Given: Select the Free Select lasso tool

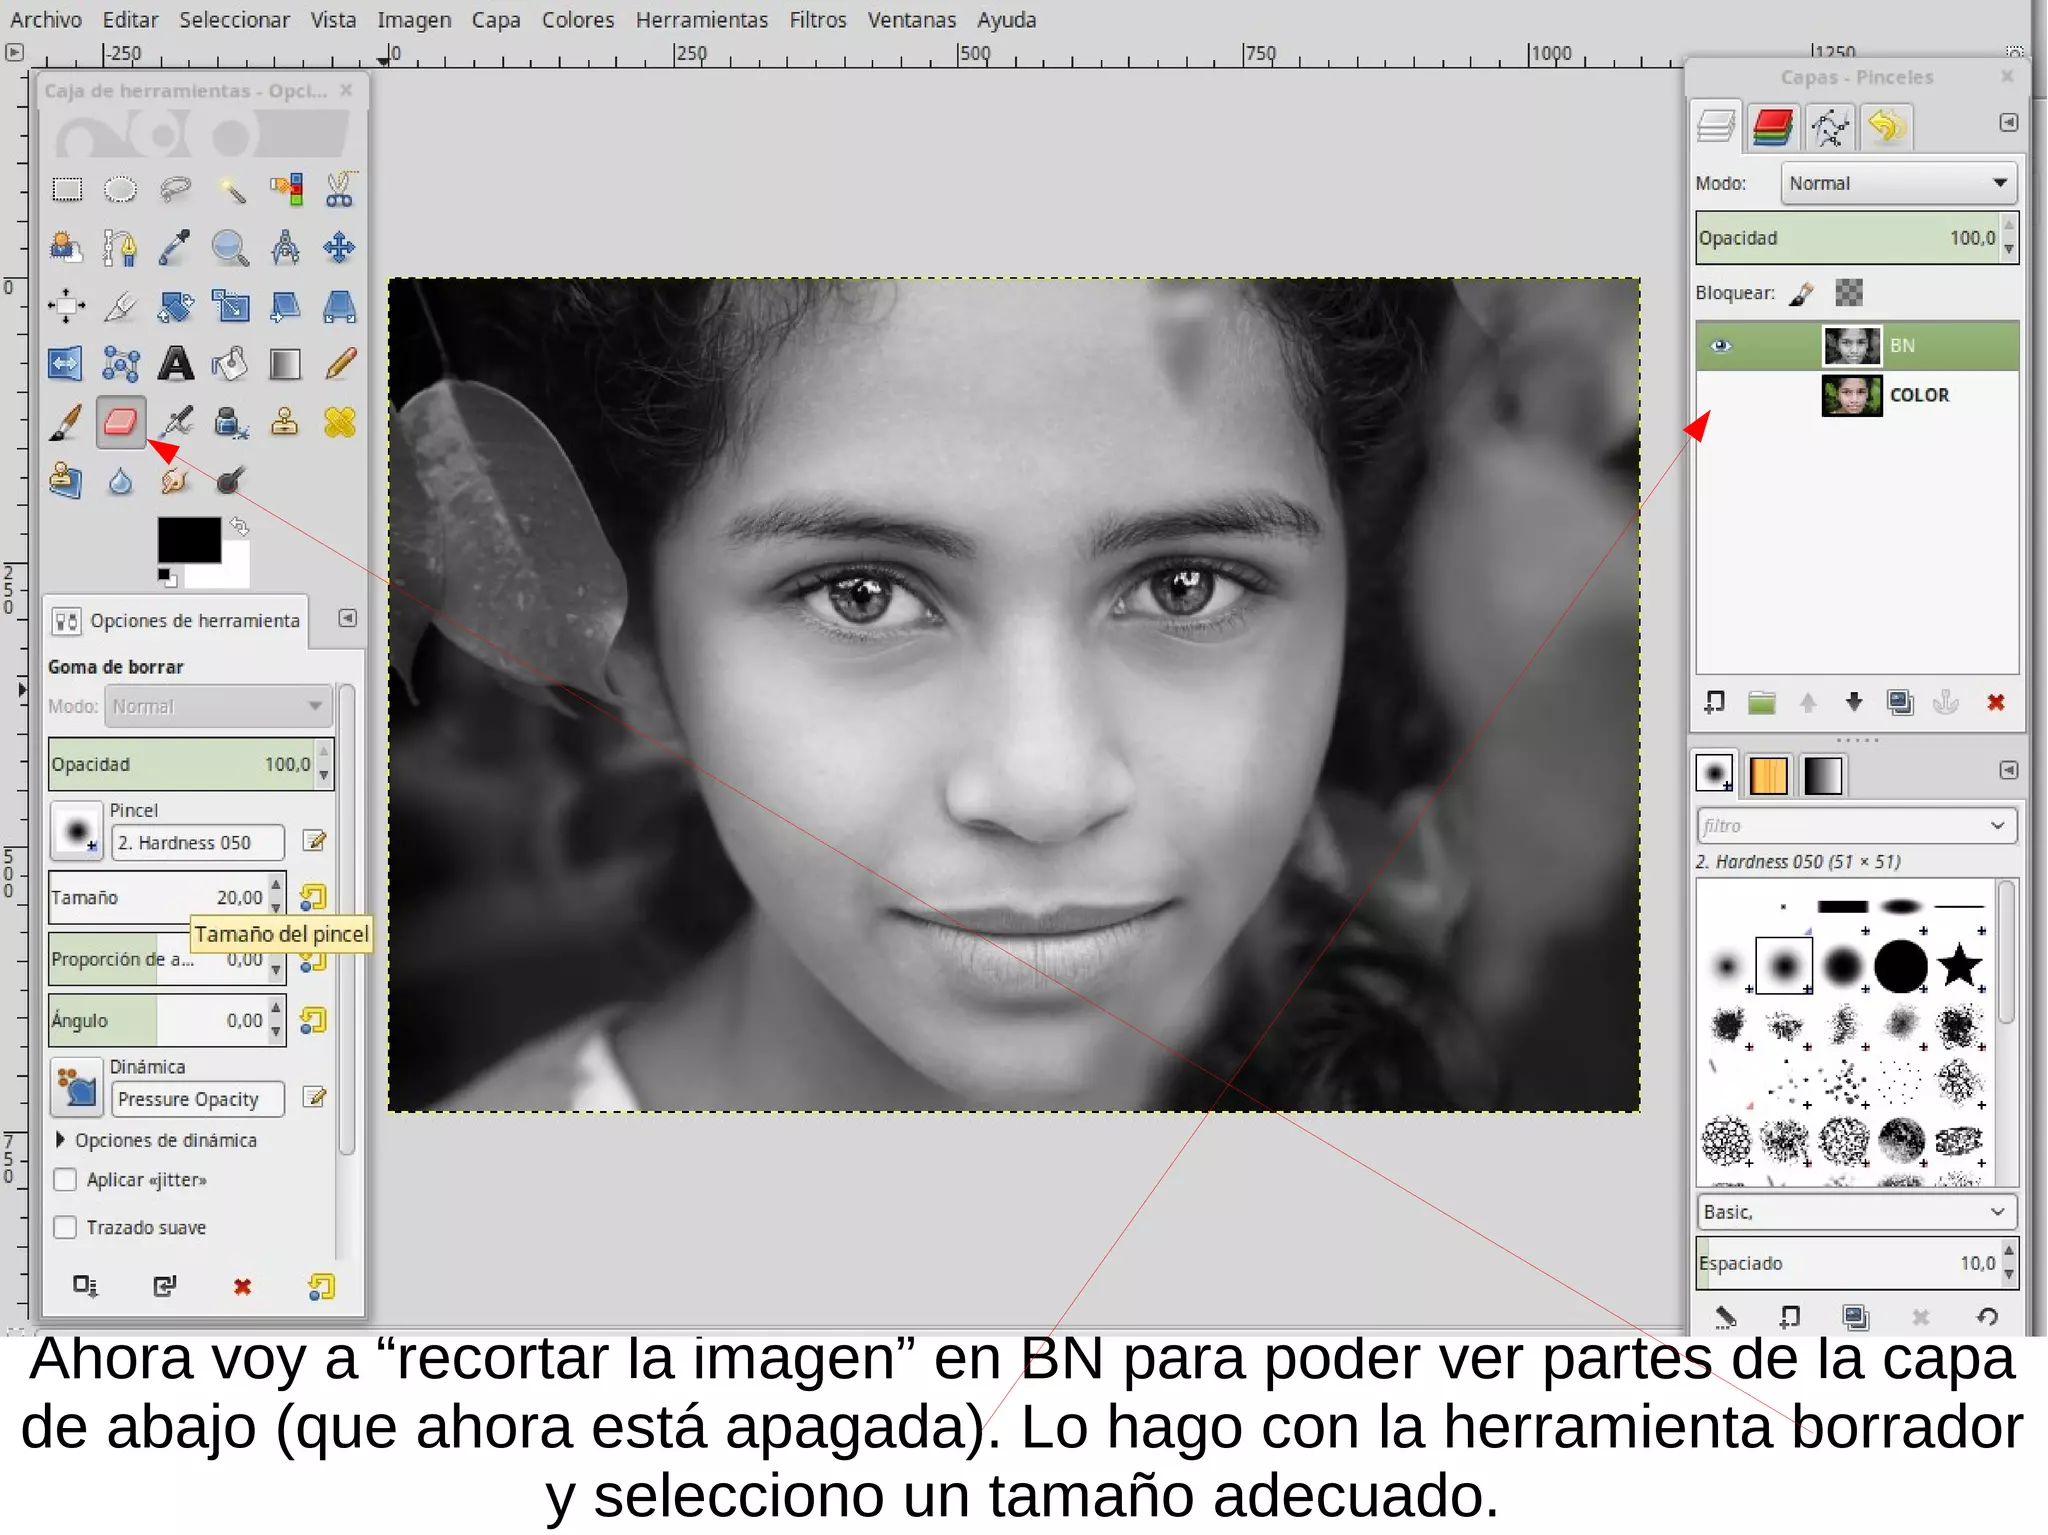Looking at the screenshot, I should 176,189.
